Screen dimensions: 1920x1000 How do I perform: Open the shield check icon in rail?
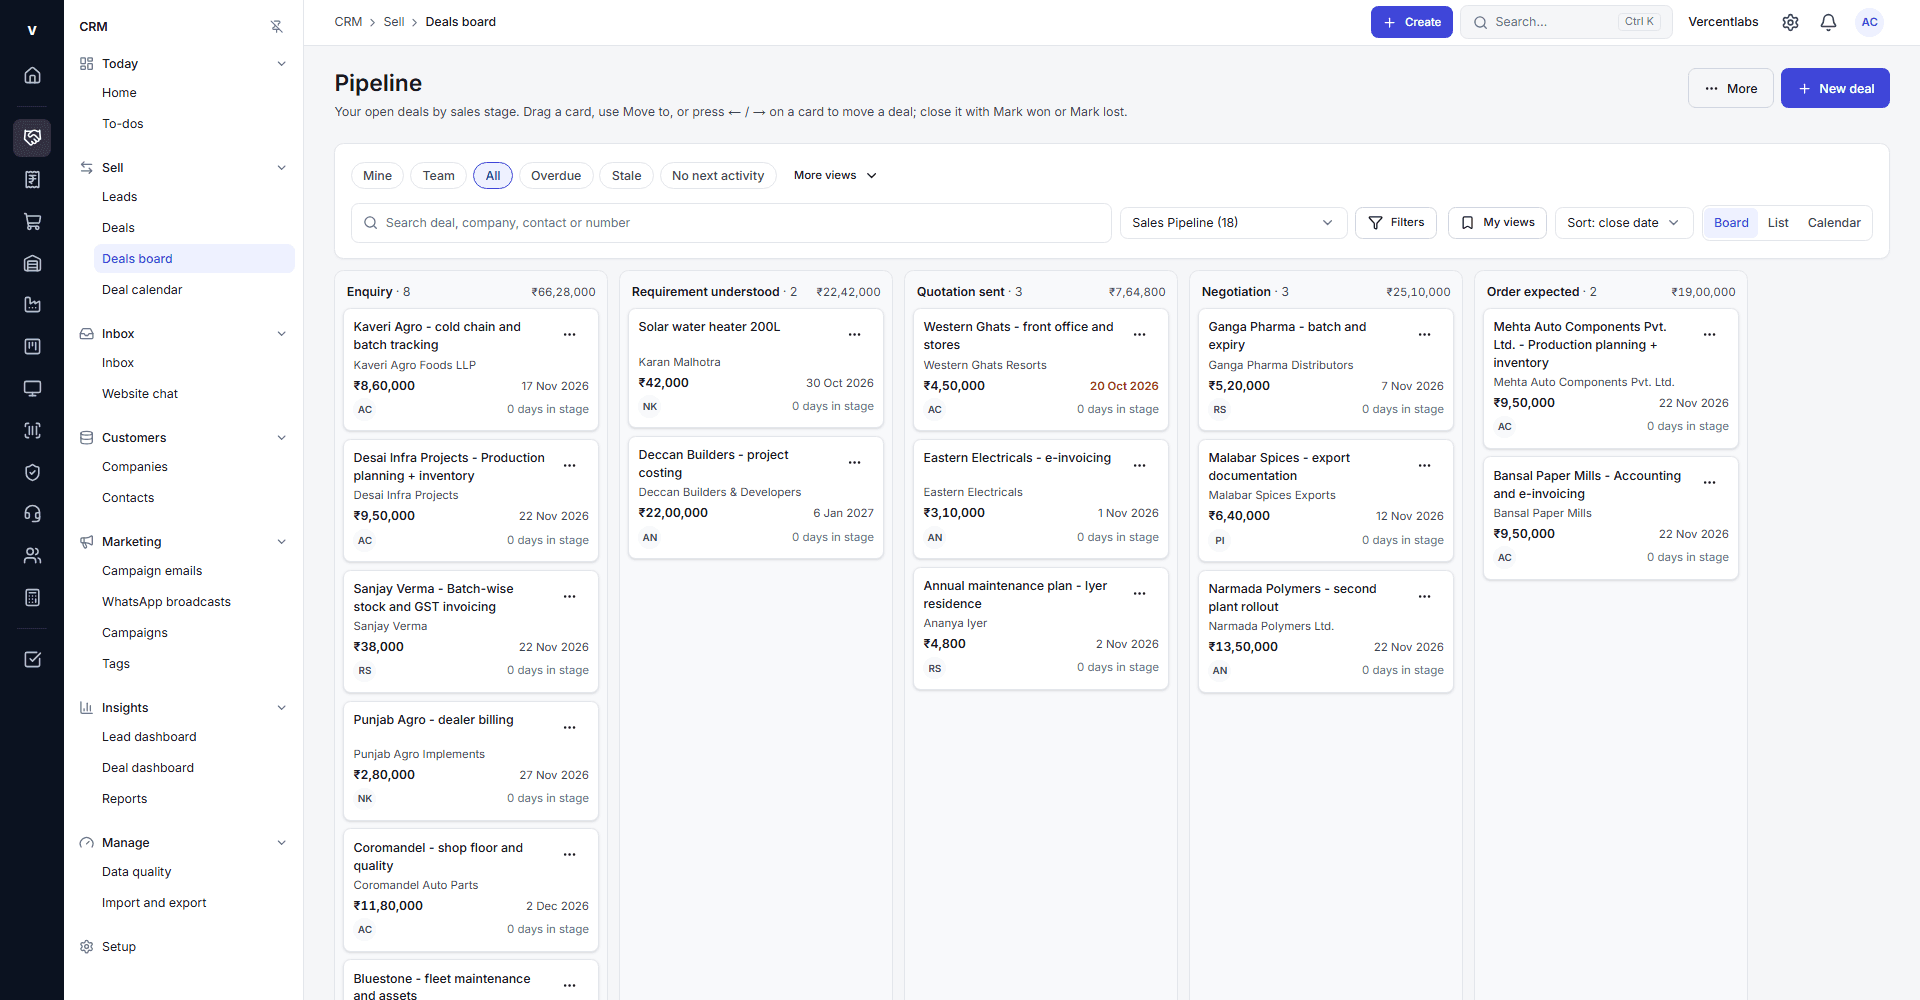tap(32, 473)
